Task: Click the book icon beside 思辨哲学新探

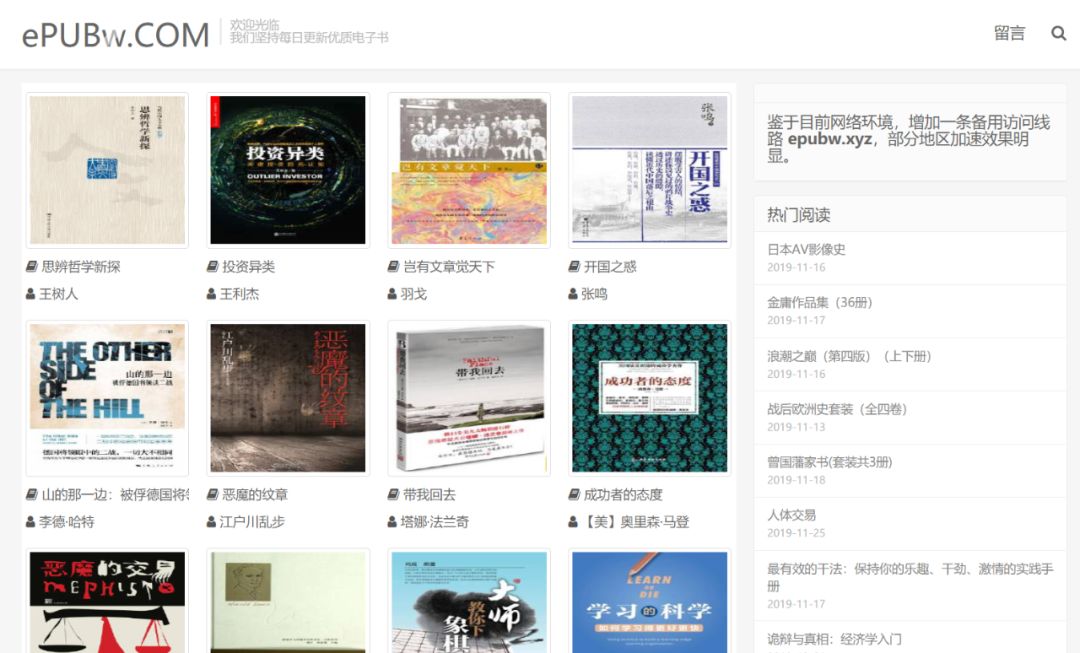Action: [32, 267]
